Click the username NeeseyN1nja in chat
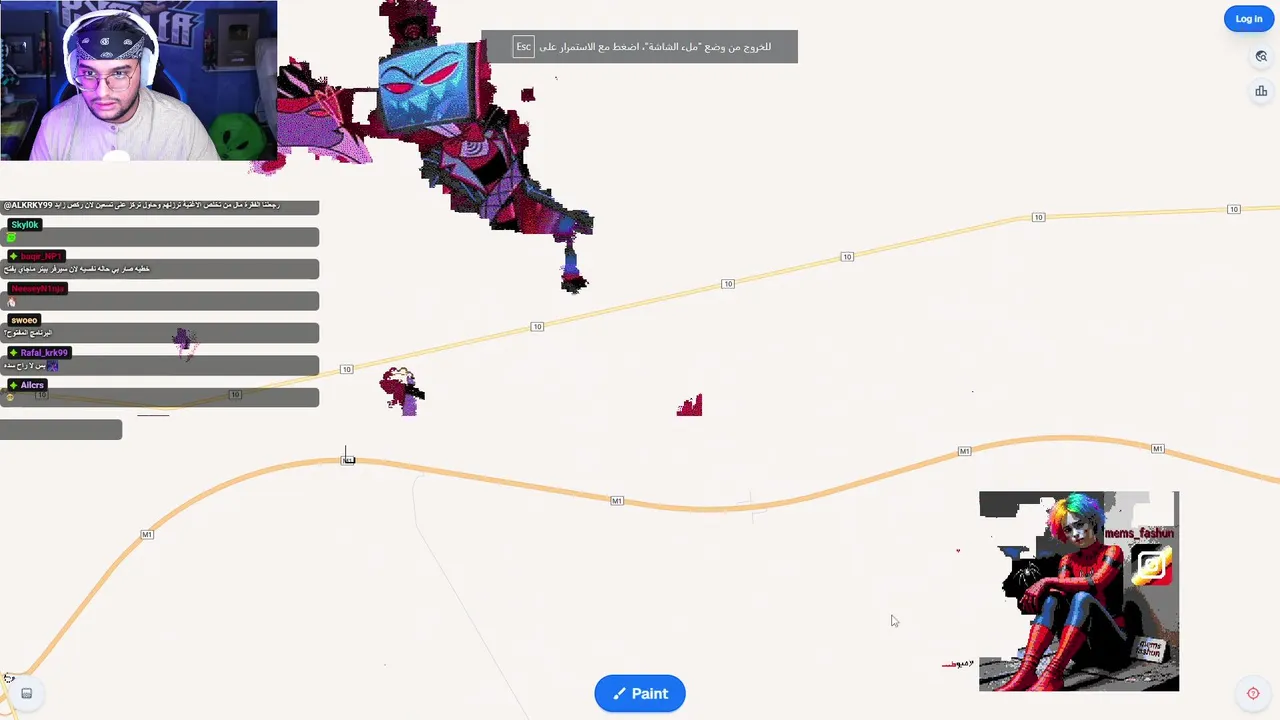Screen dimensions: 1280x720 pyautogui.click(x=37, y=289)
